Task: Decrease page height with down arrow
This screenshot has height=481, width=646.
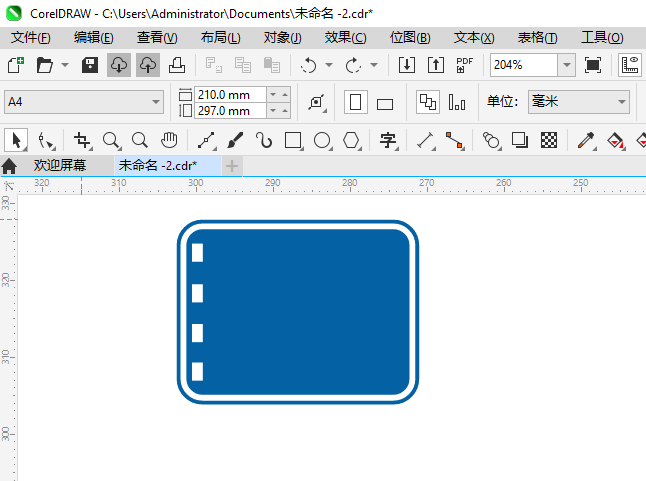Action: pyautogui.click(x=273, y=111)
